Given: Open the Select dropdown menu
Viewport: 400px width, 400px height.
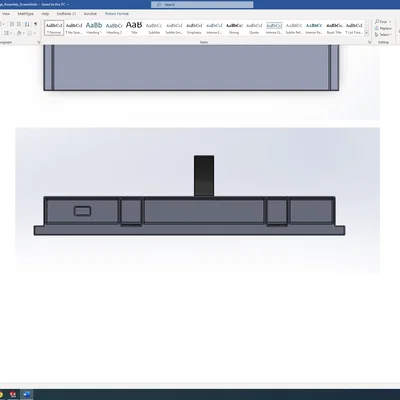Looking at the screenshot, I should tap(383, 35).
